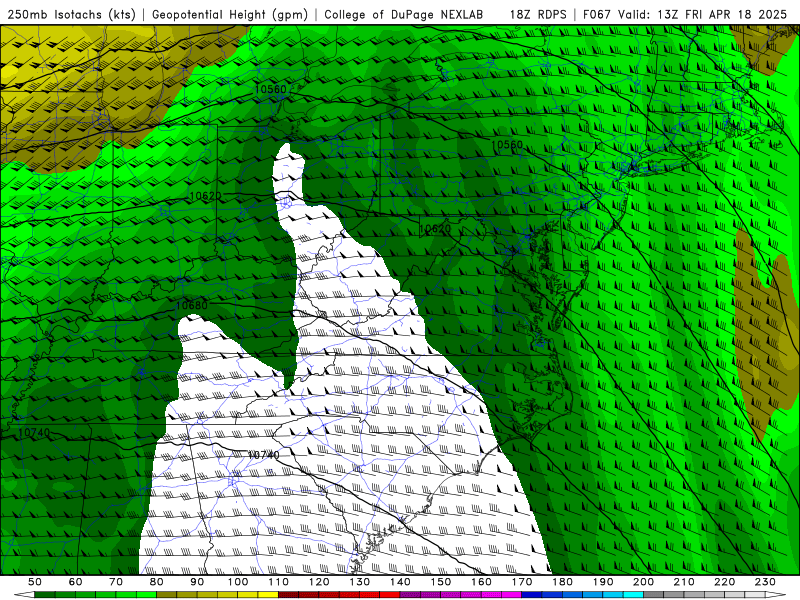Click the 220 value on the color scale
The width and height of the screenshot is (800, 600).
[x=725, y=582]
